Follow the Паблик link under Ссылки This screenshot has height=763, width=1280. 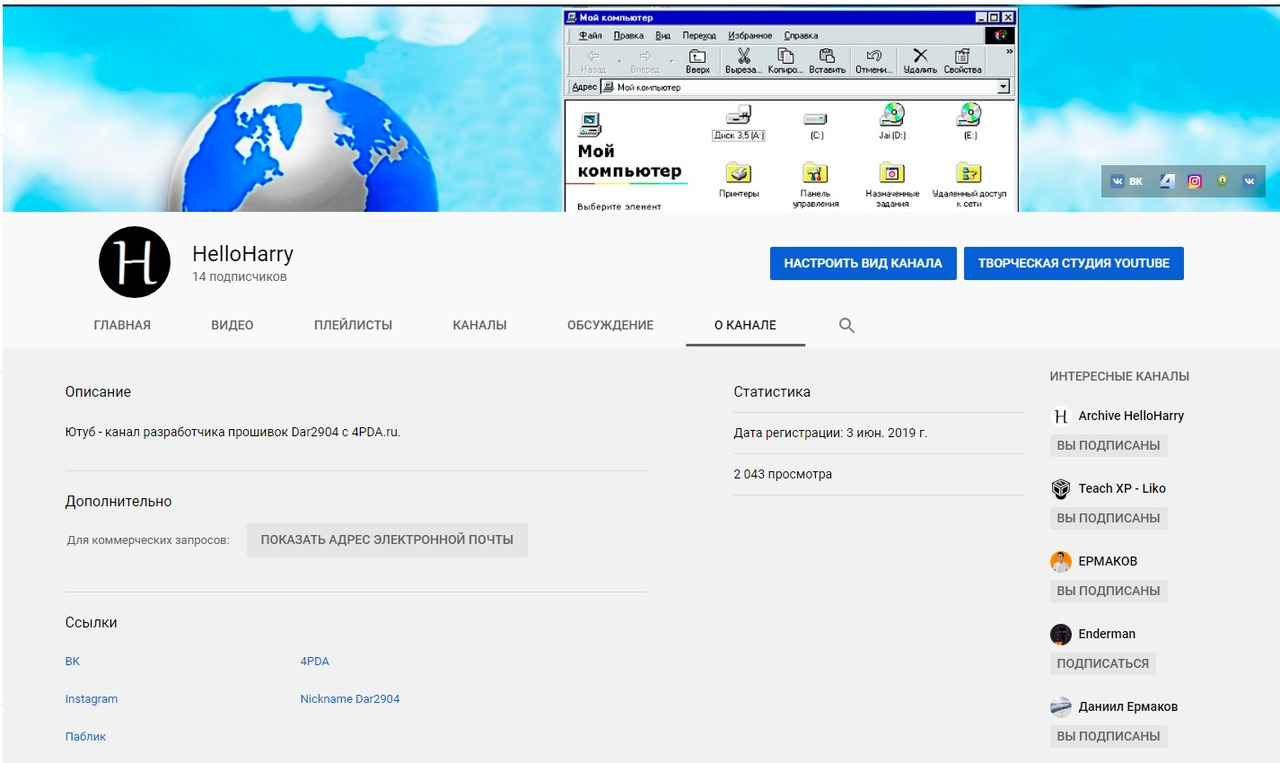coord(86,737)
